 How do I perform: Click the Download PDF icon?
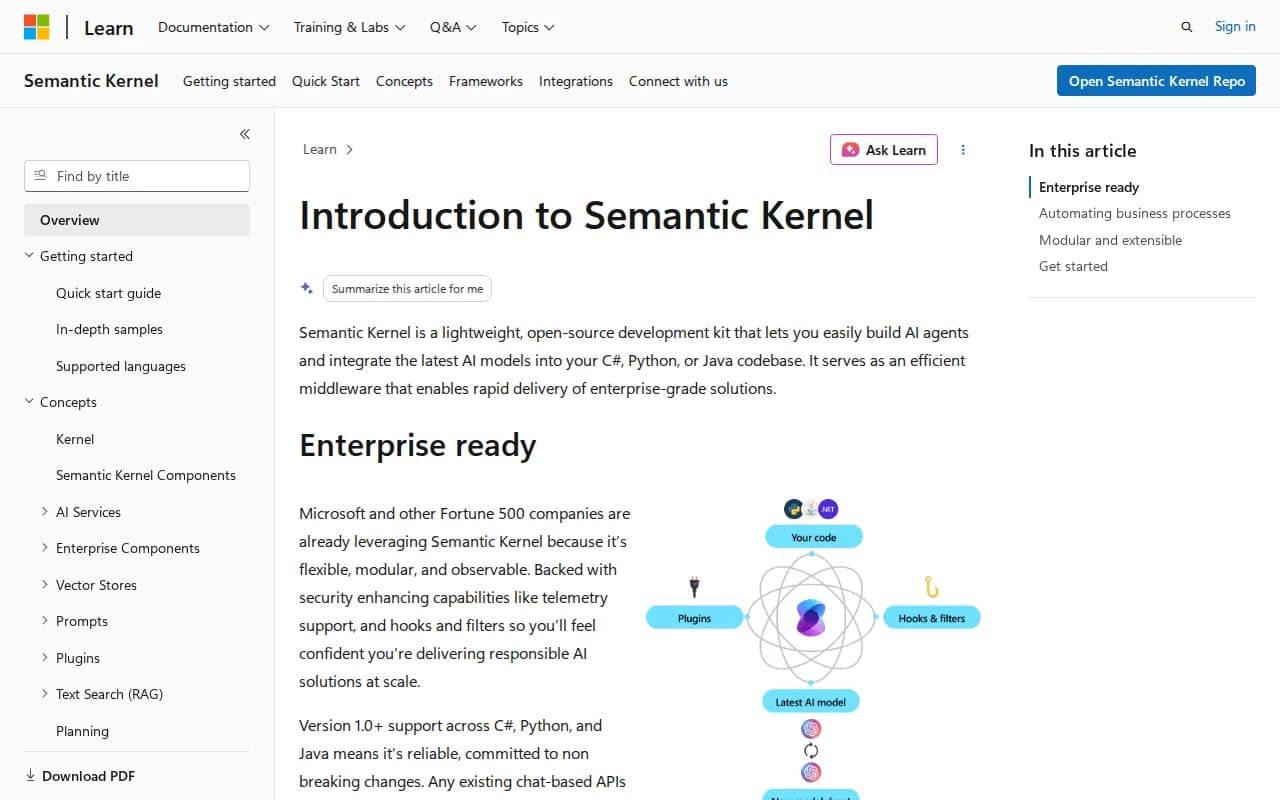[30, 776]
